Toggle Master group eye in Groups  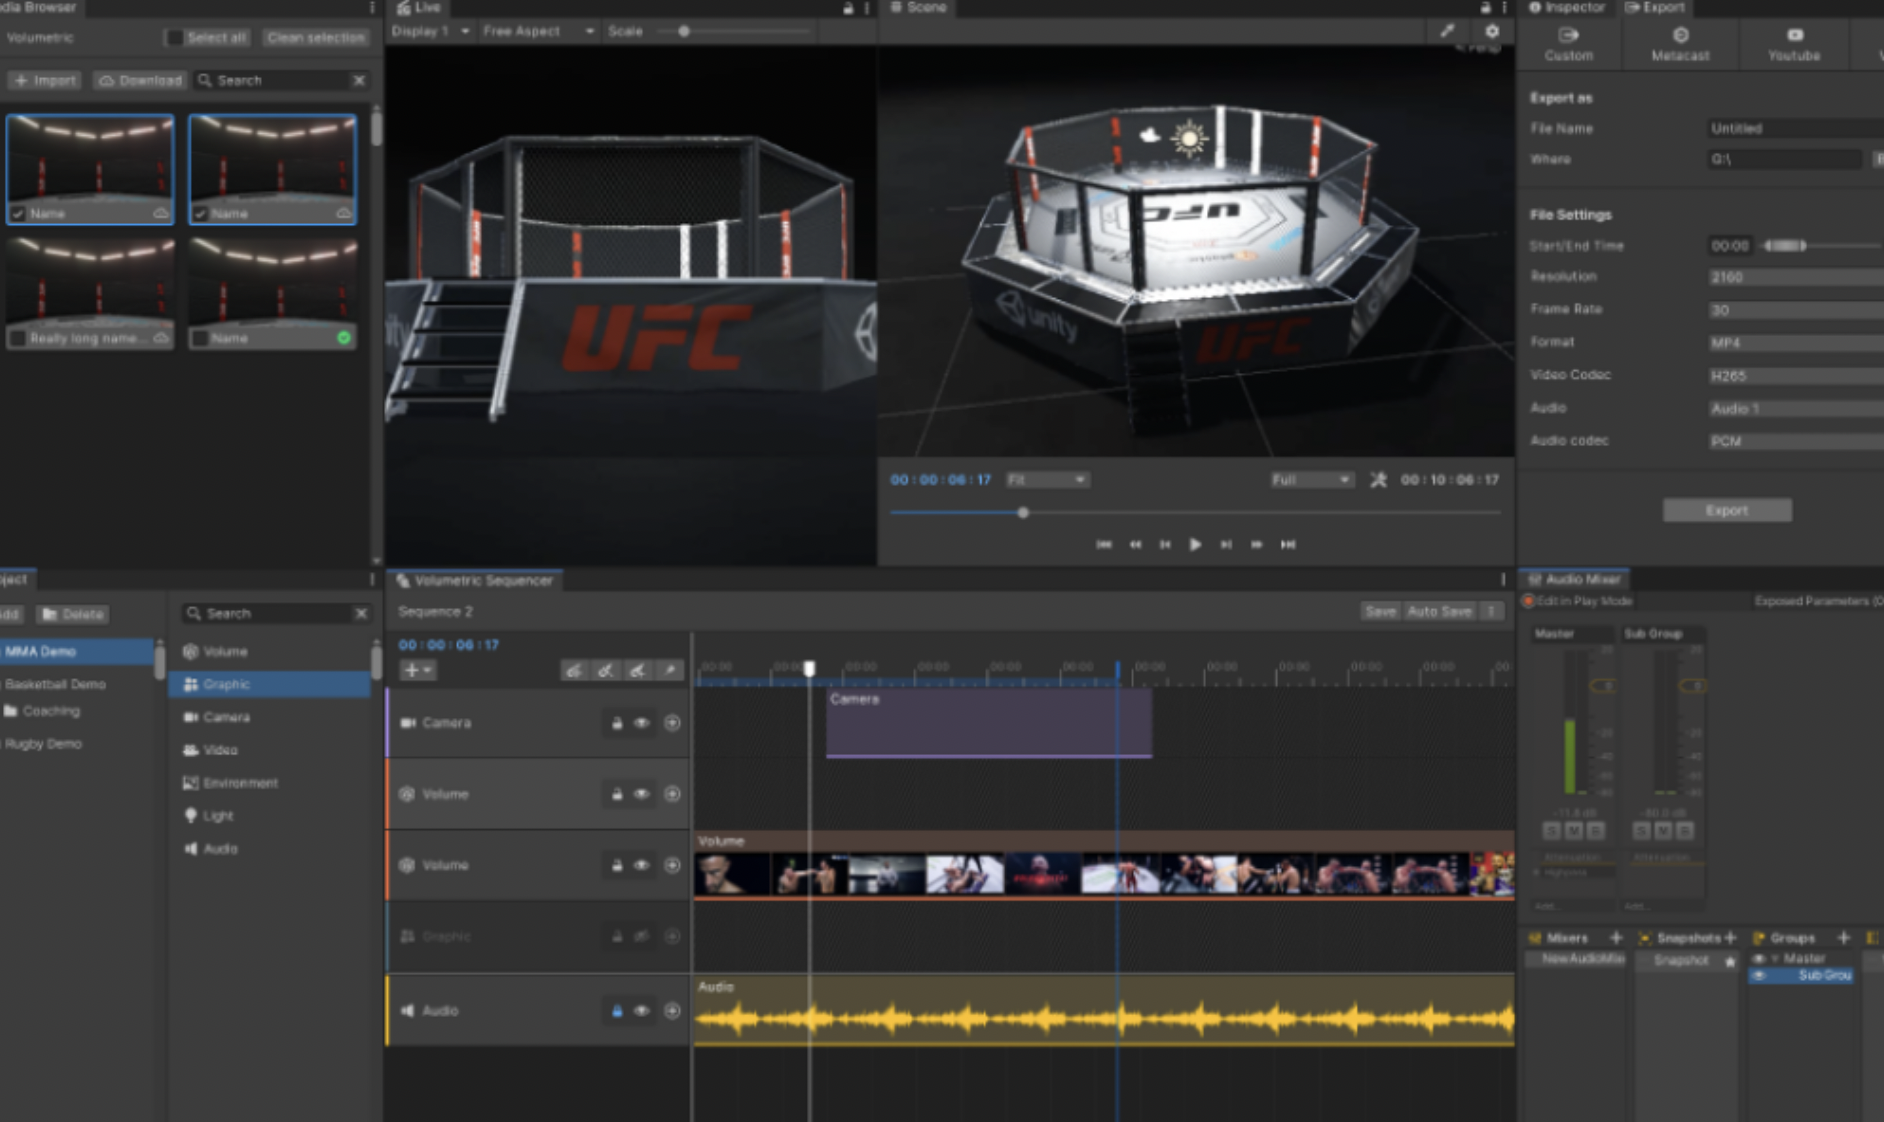1759,958
